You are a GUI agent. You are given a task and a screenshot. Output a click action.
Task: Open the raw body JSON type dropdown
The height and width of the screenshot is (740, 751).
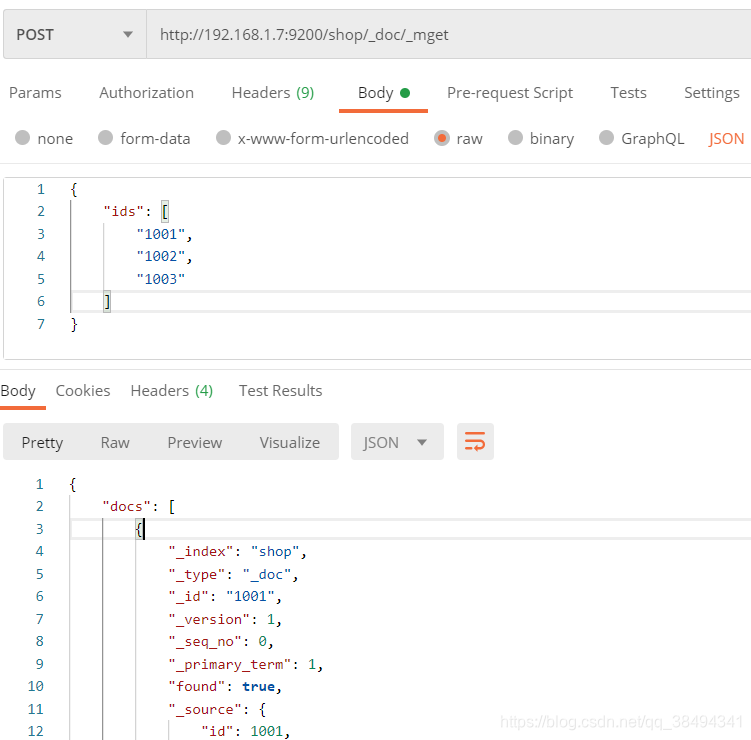[x=727, y=139]
